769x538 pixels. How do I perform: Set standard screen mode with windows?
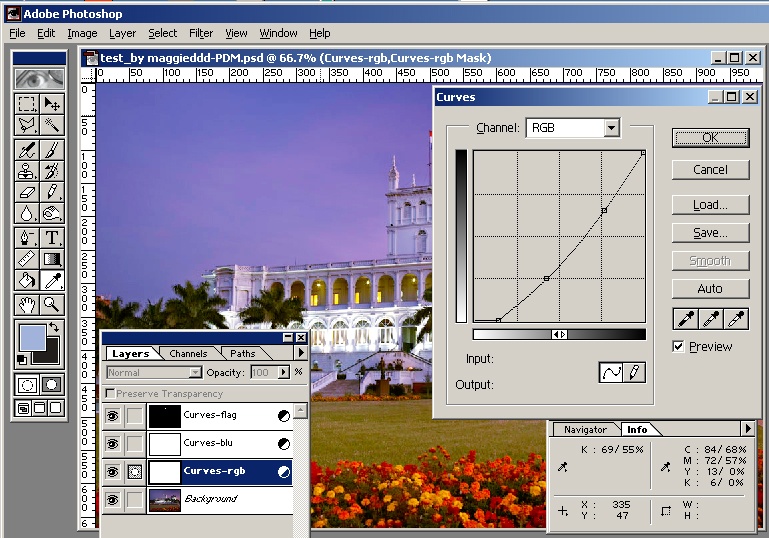23,408
